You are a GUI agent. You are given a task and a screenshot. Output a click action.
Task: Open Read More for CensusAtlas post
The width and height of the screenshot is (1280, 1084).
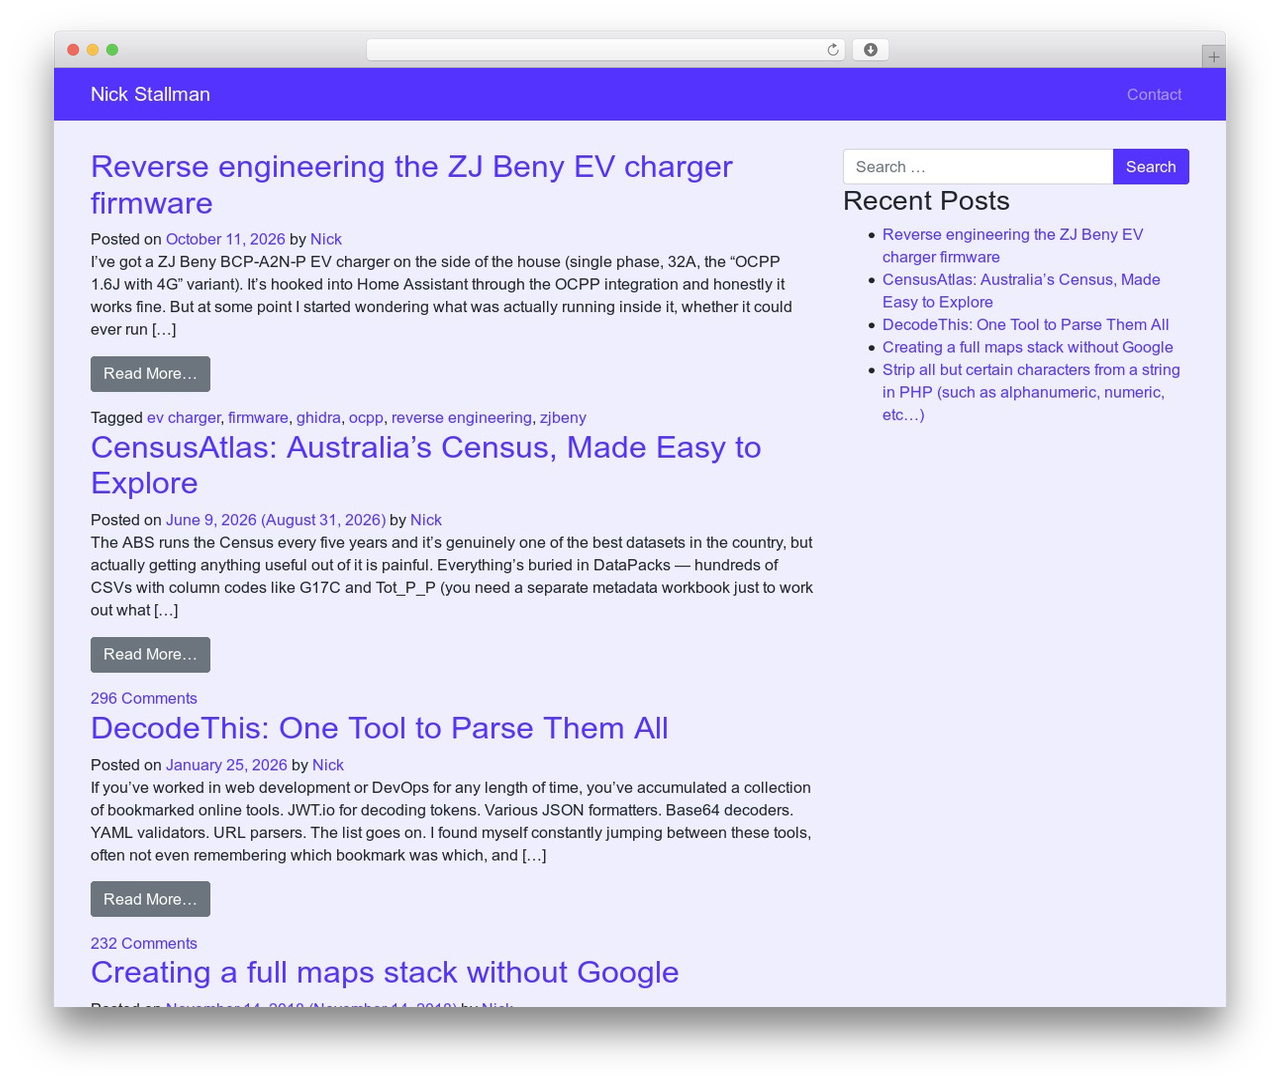tap(150, 655)
